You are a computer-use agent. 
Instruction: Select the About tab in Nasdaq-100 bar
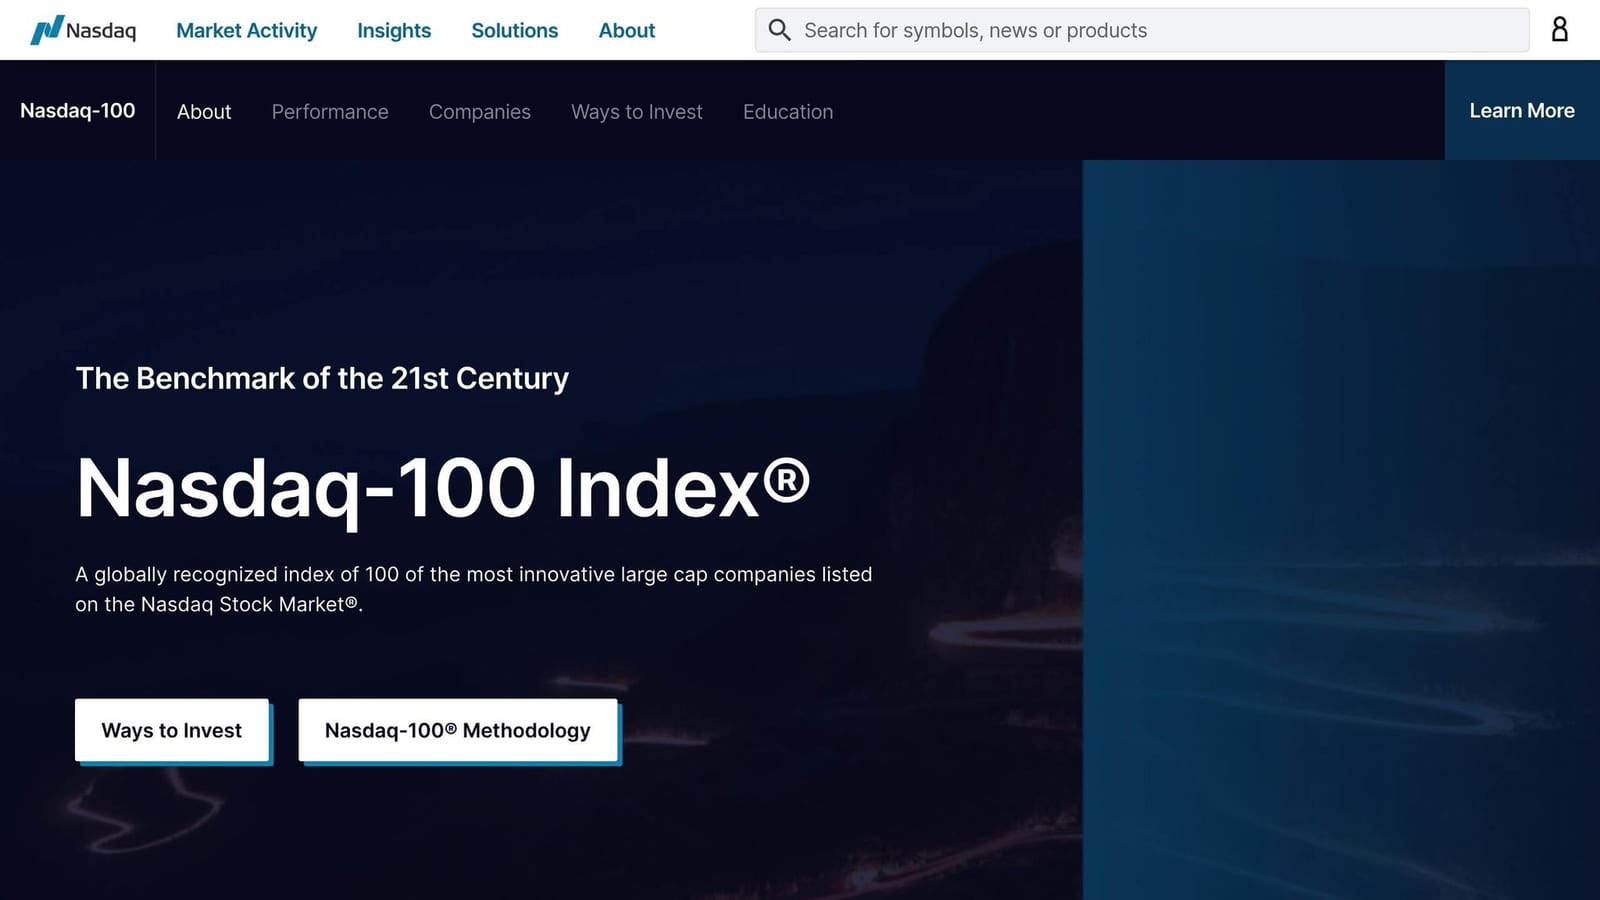coord(204,112)
